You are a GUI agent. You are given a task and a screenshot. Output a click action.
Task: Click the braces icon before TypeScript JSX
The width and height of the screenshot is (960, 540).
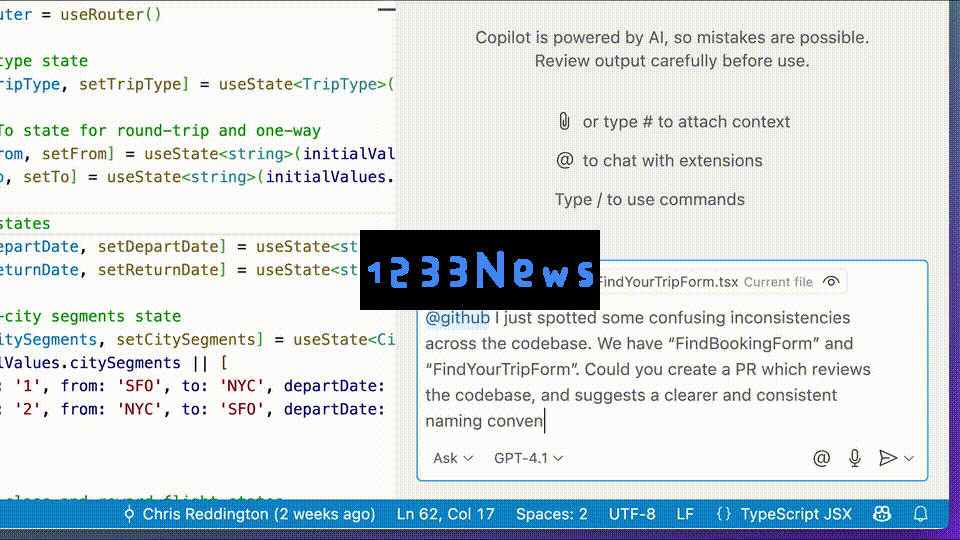click(723, 514)
